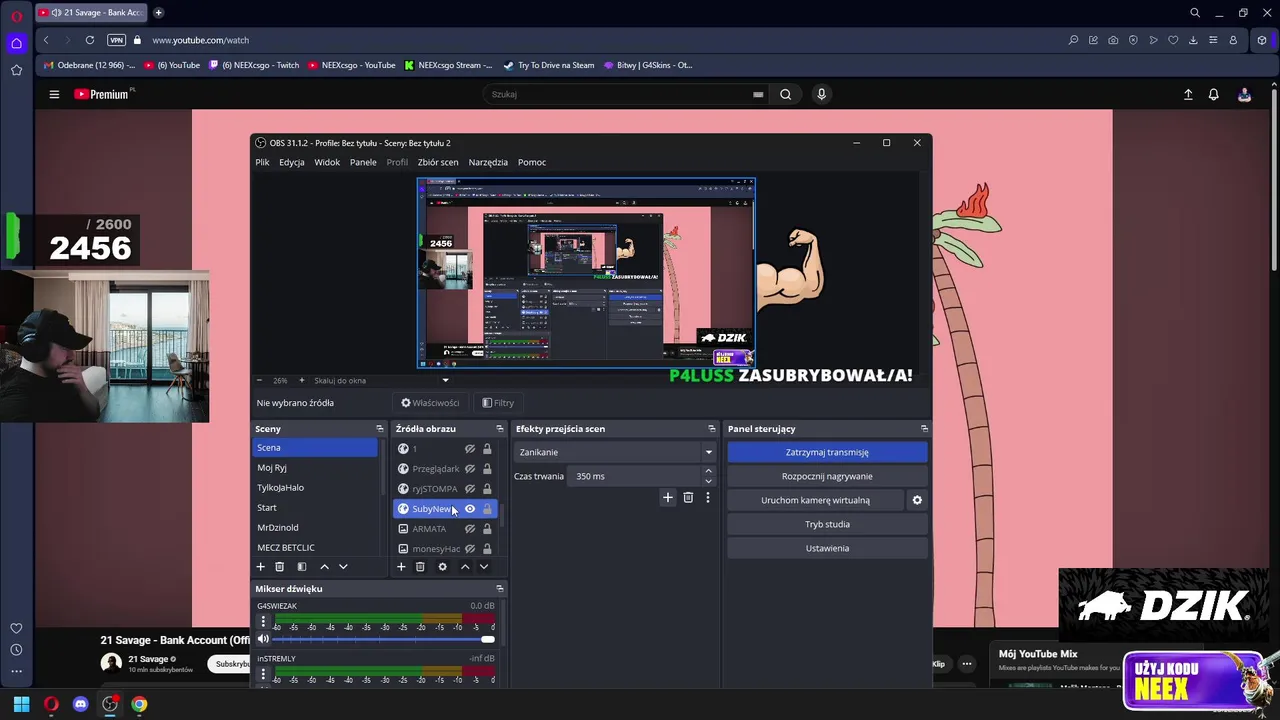This screenshot has width=1280, height=720.
Task: Increase Czas trwania with the up stepper
Action: [x=708, y=471]
